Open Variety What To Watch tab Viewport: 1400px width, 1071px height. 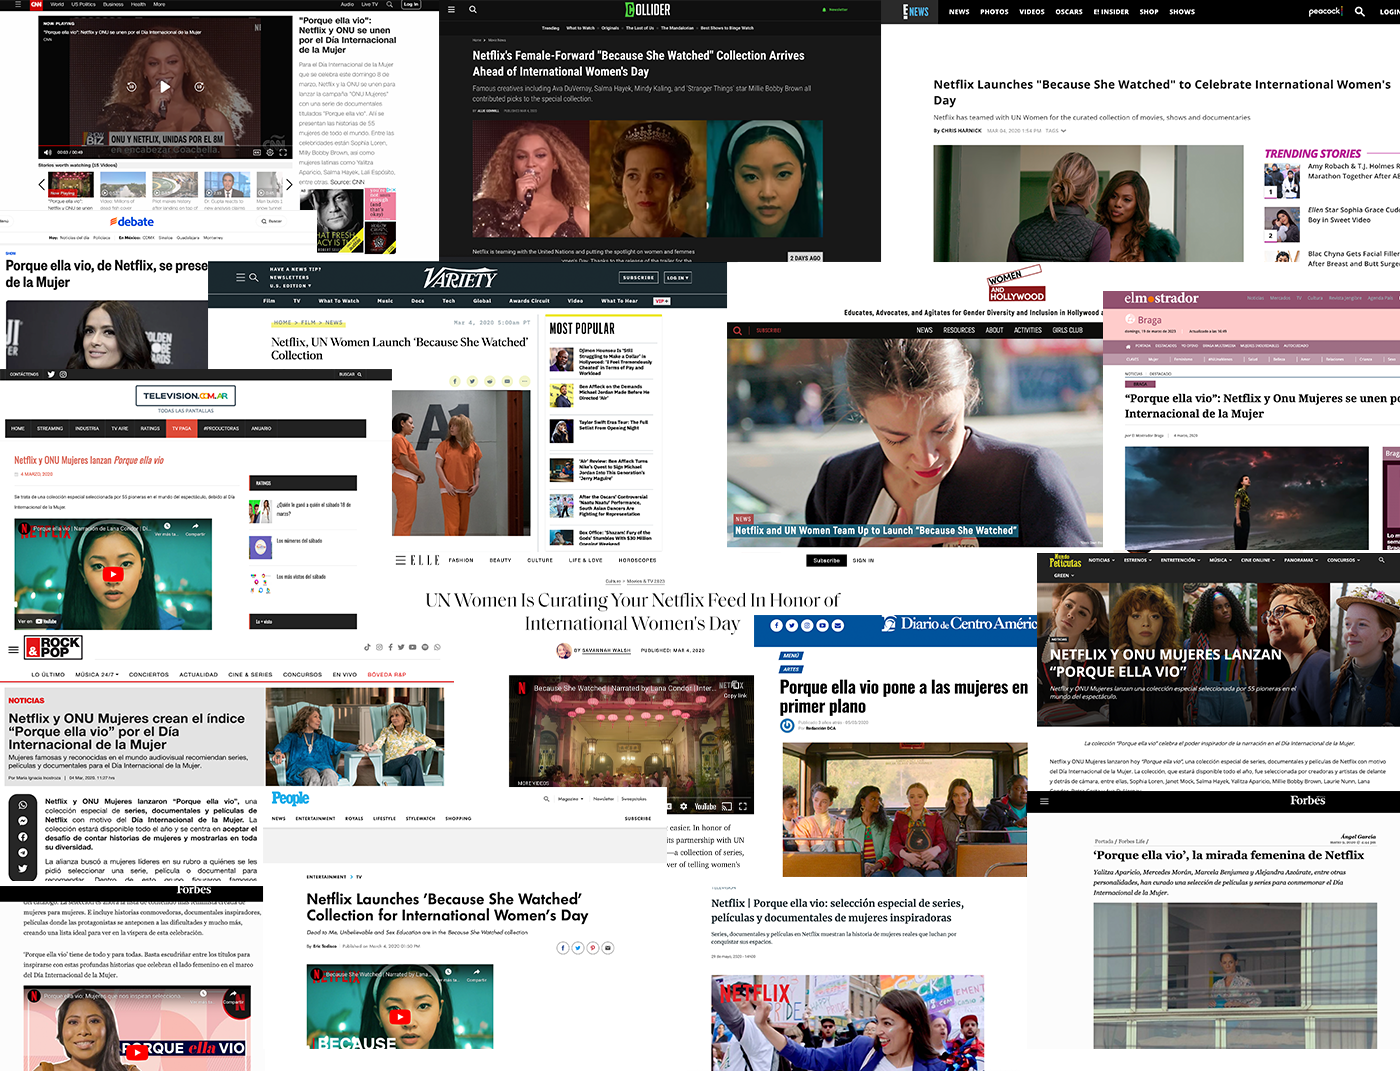(339, 301)
